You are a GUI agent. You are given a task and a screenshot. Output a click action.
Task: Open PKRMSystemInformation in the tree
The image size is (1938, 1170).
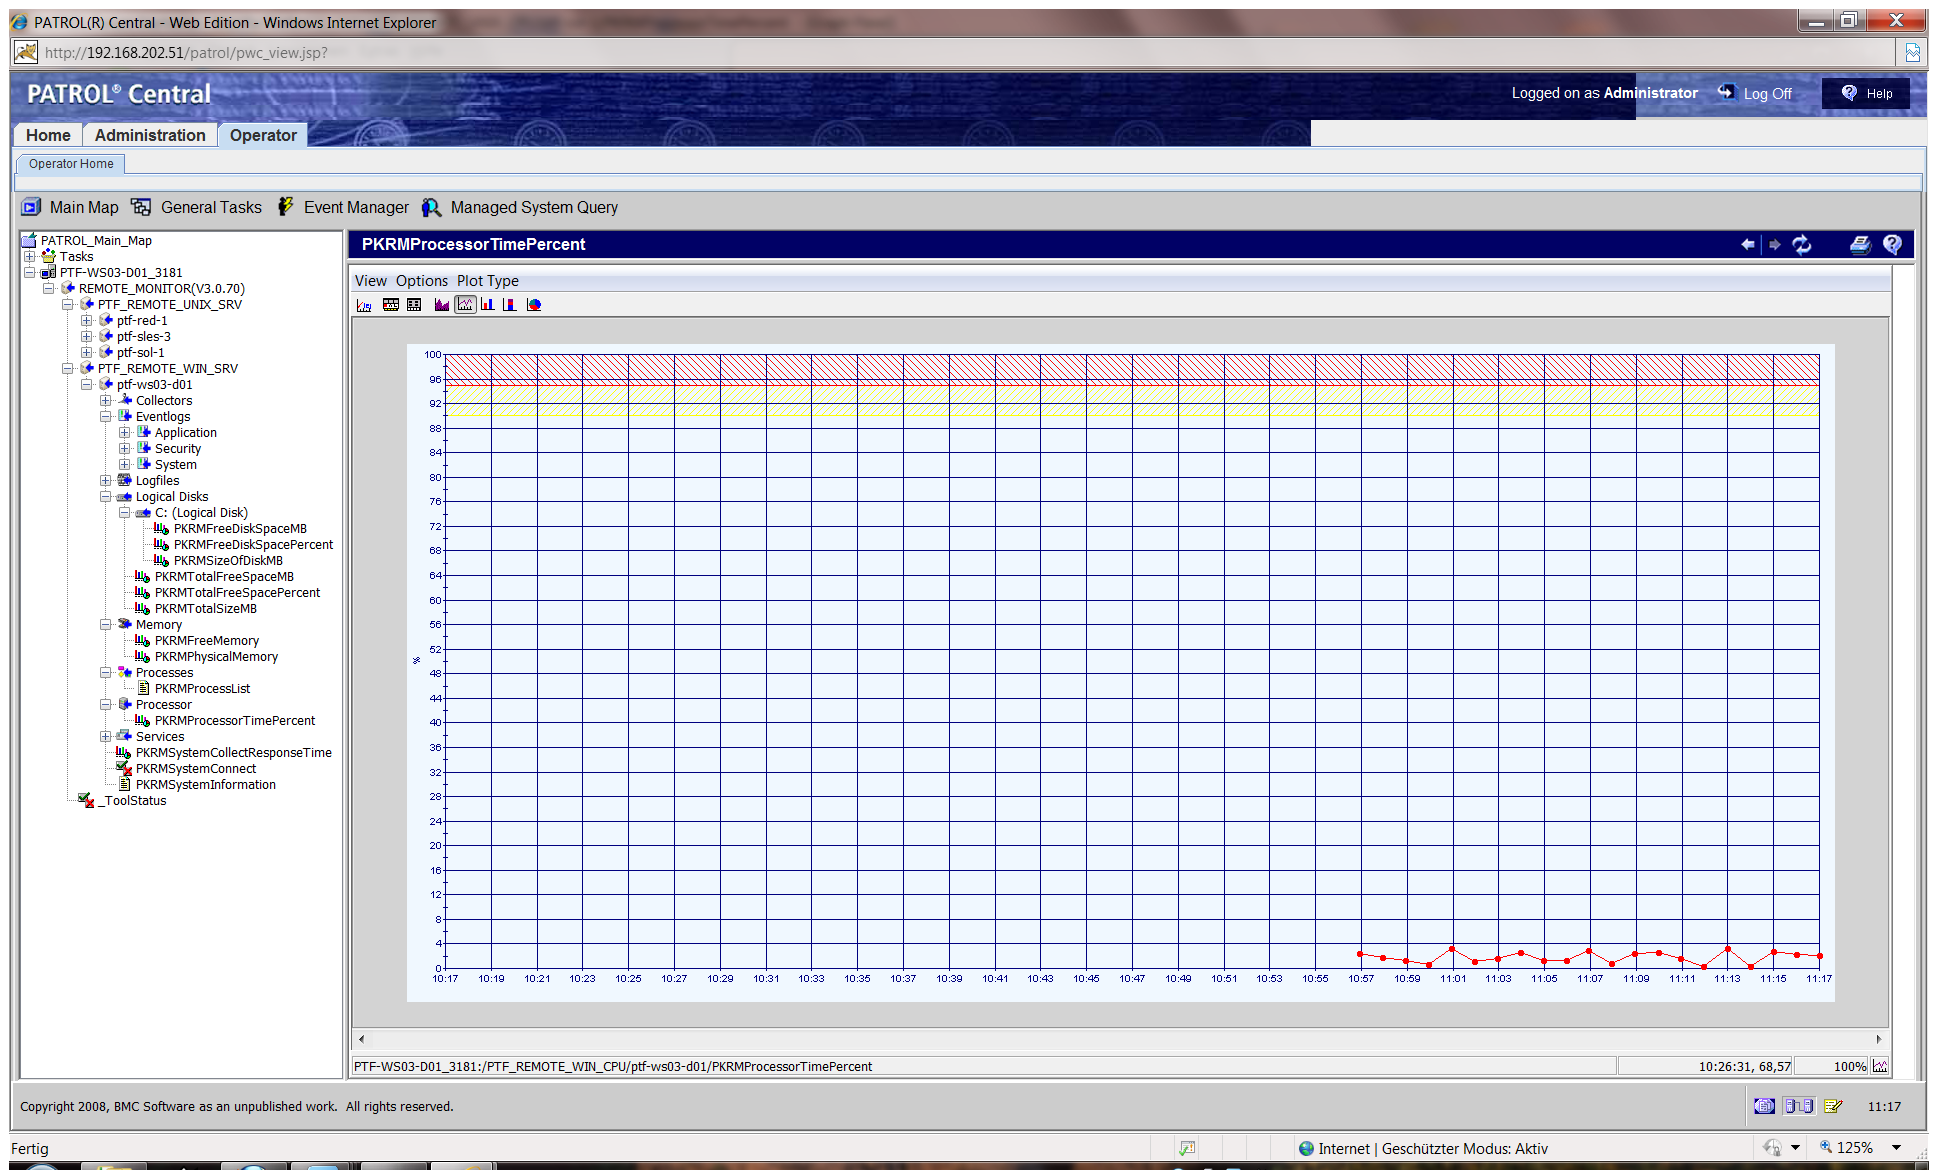click(x=205, y=785)
